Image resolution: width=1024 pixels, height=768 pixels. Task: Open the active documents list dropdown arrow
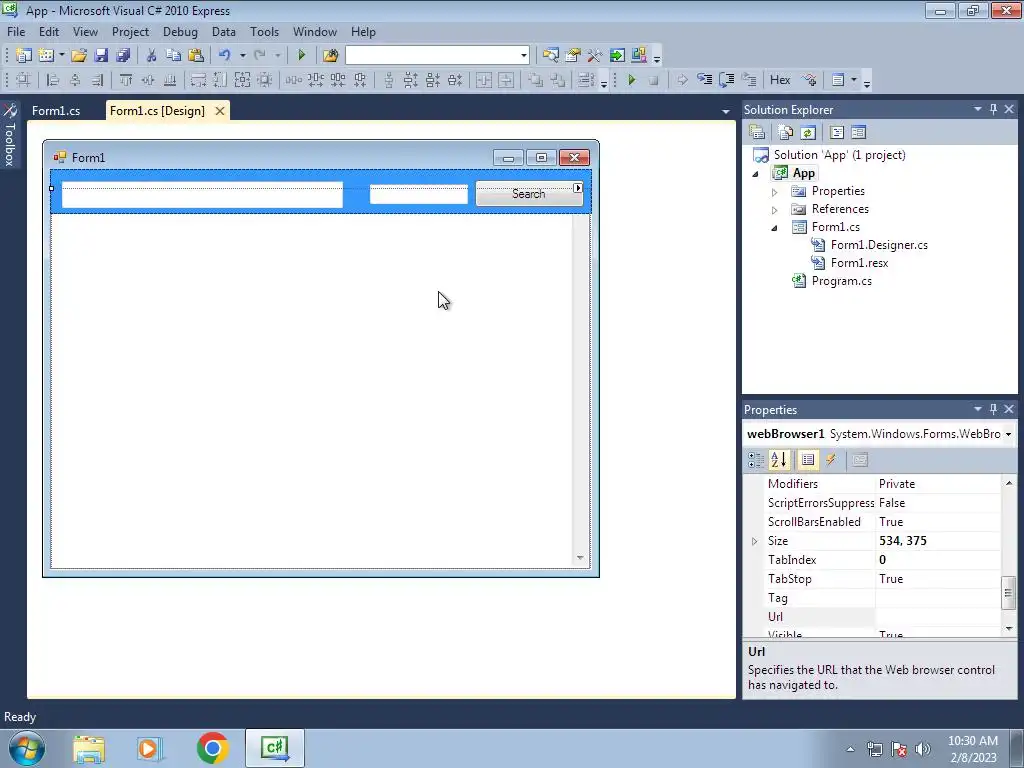(x=726, y=112)
